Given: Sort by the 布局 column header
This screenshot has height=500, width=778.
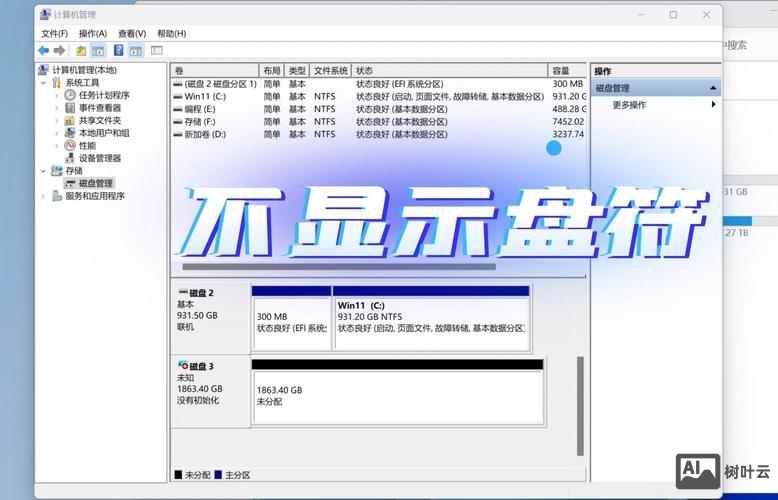Looking at the screenshot, I should (x=272, y=70).
